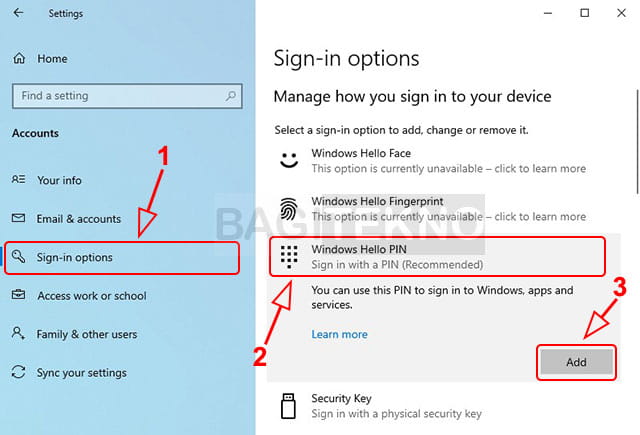Click the 'Settings' window title text
The width and height of the screenshot is (640, 435).
pyautogui.click(x=66, y=13)
